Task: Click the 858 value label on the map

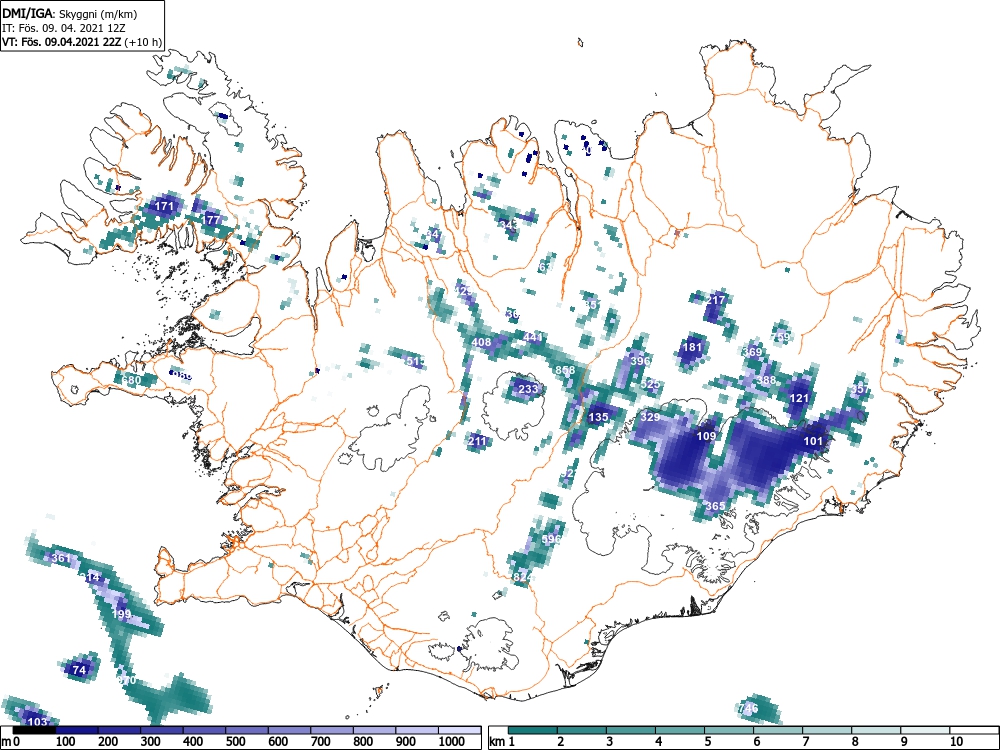Action: pos(566,370)
